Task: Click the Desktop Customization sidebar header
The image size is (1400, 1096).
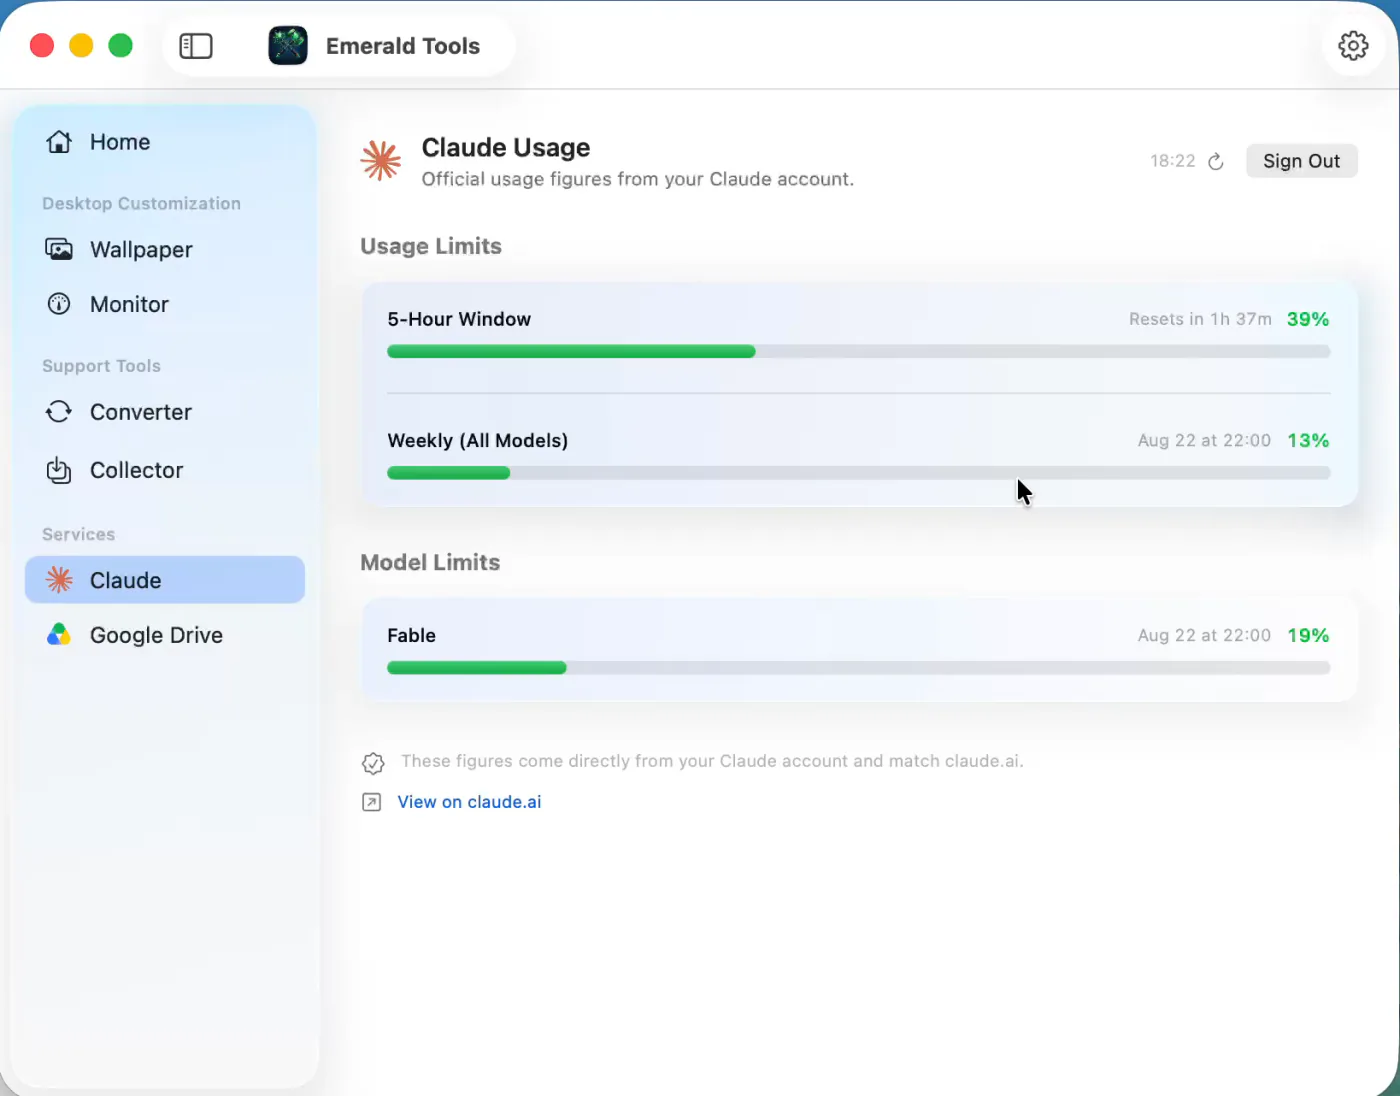Action: 141,203
